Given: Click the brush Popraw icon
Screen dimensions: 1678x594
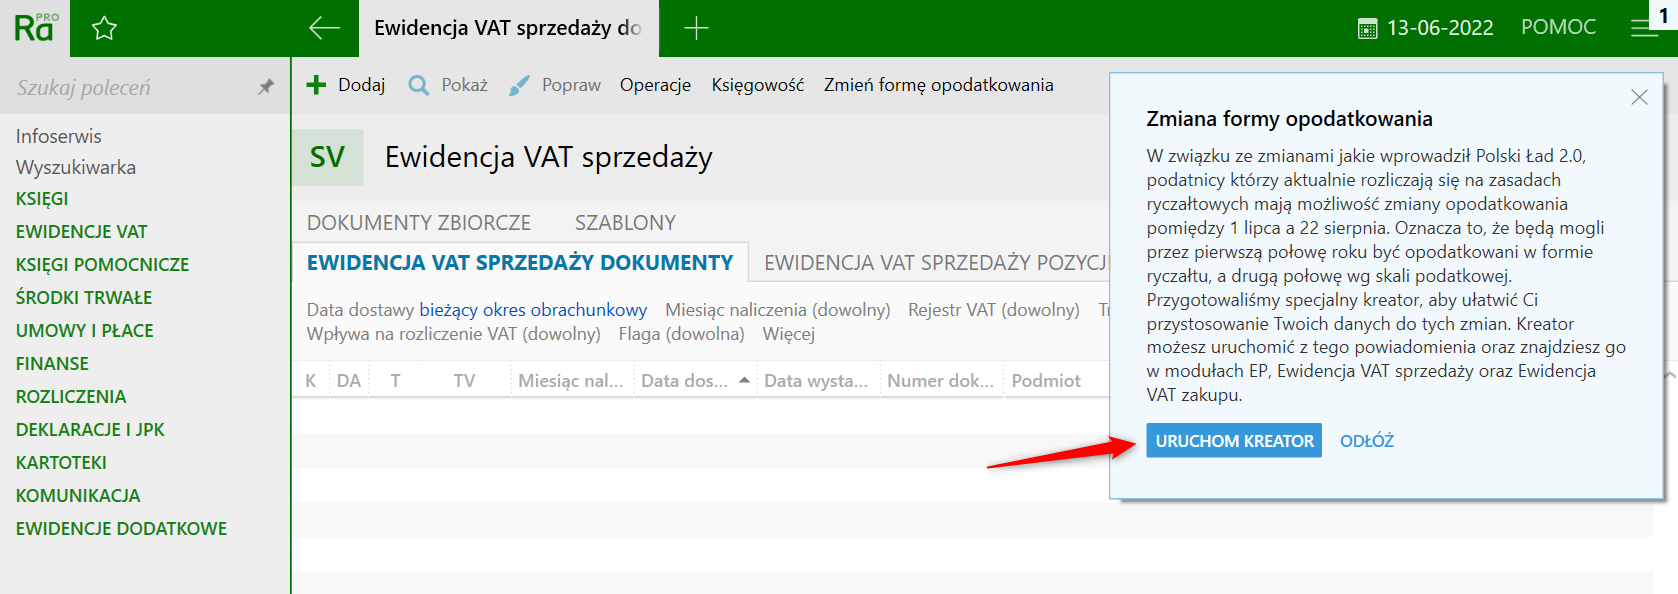Looking at the screenshot, I should tap(519, 86).
